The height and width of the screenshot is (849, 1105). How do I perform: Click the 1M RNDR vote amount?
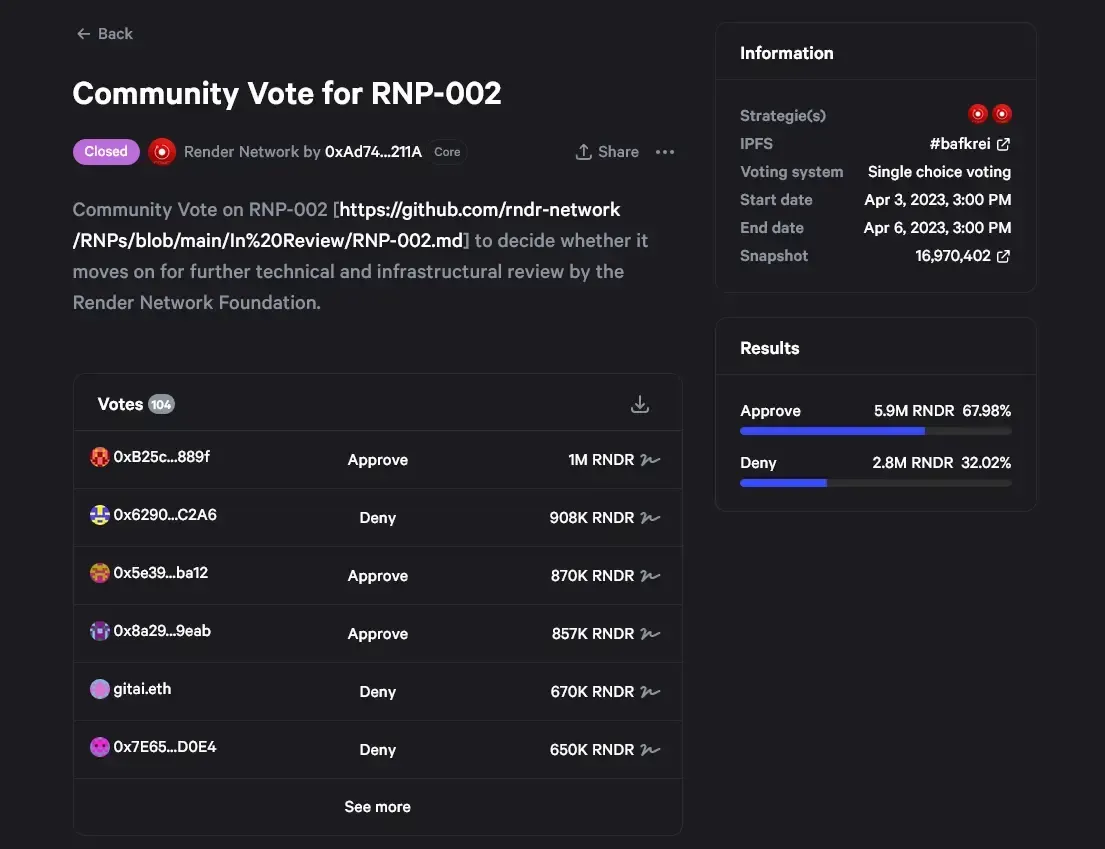coord(601,460)
